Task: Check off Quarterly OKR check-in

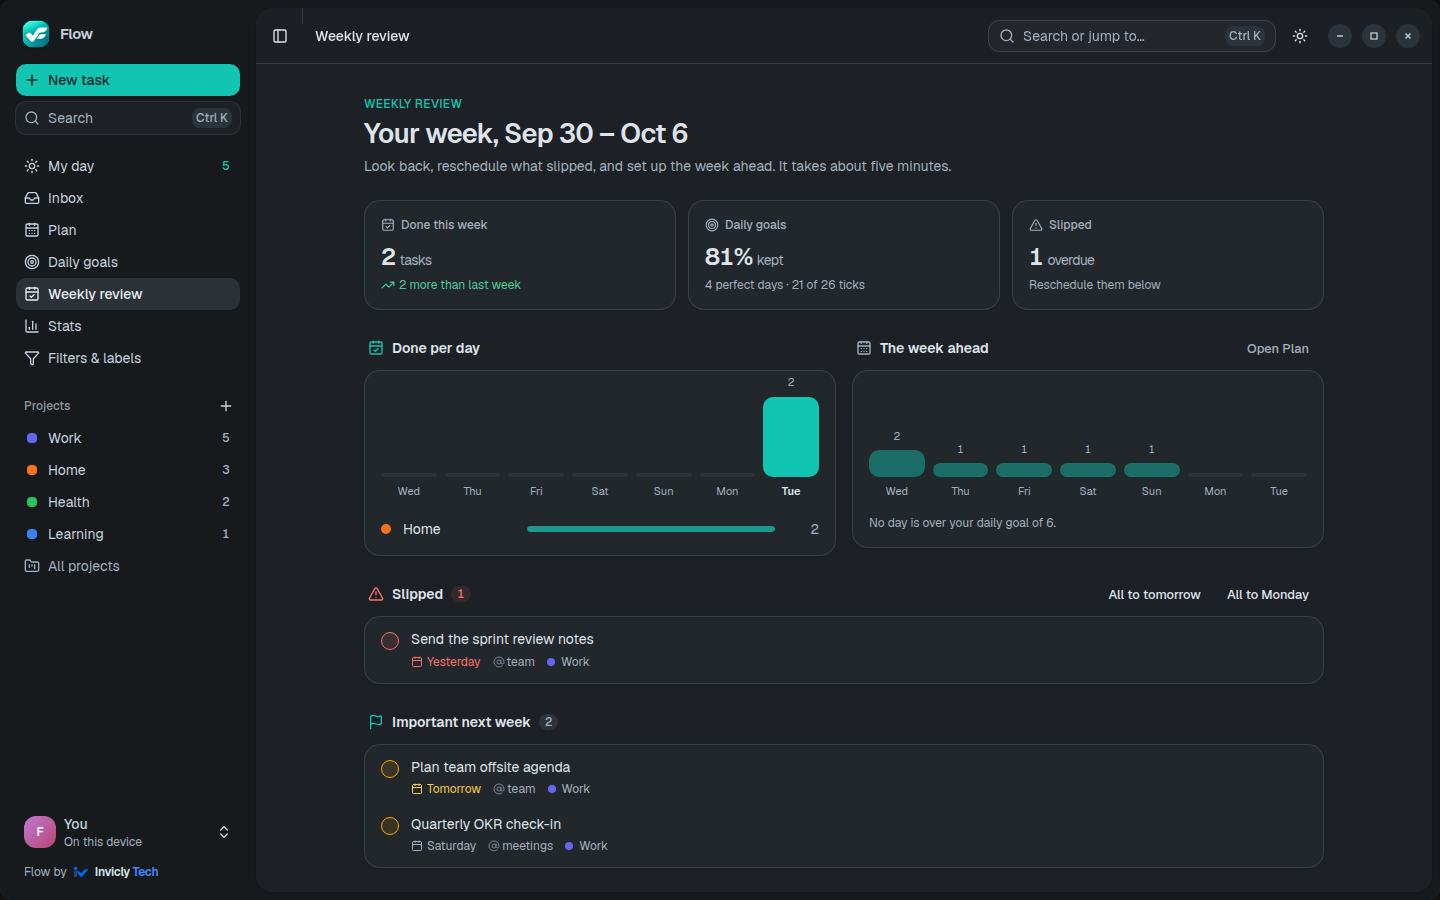Action: point(390,826)
